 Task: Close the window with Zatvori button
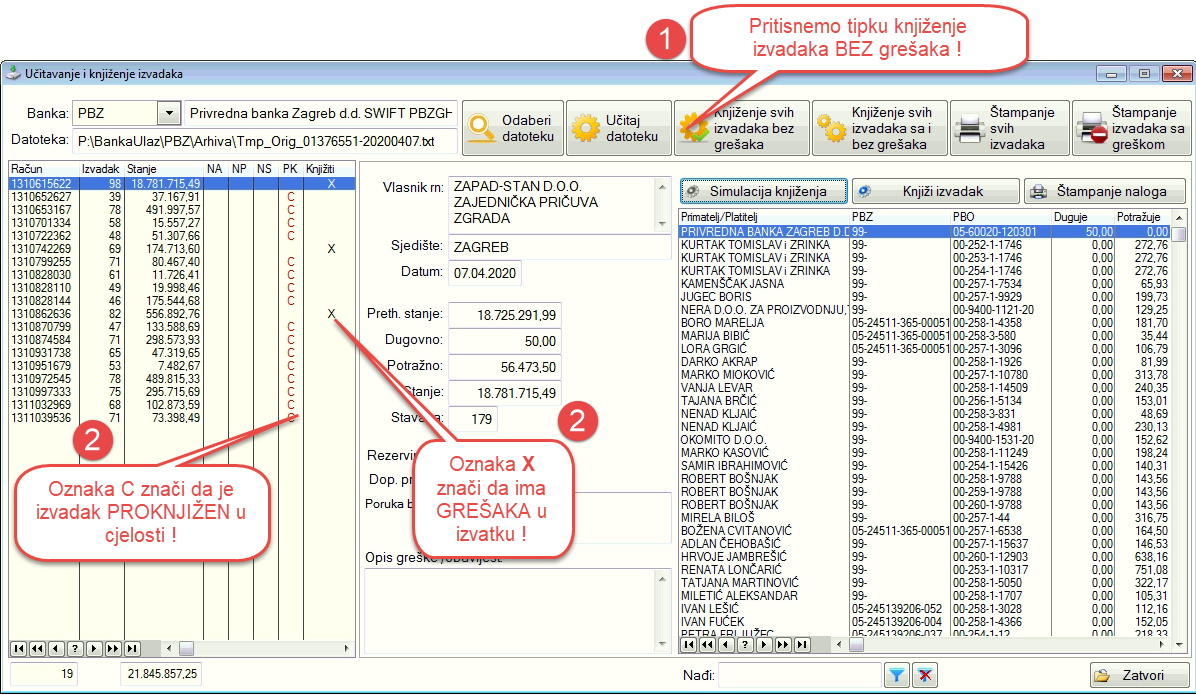coord(1139,675)
